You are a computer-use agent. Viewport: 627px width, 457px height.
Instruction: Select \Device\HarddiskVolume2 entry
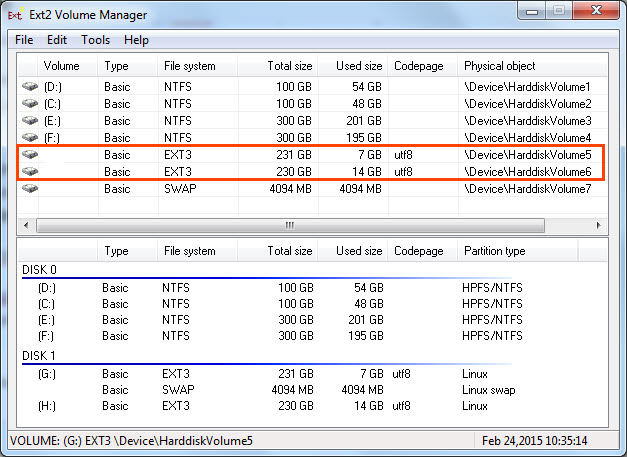click(527, 104)
